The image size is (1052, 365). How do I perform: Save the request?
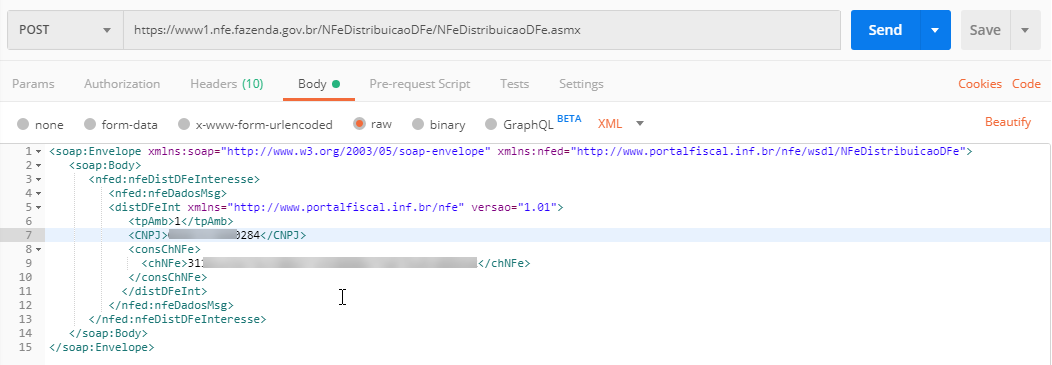(985, 30)
